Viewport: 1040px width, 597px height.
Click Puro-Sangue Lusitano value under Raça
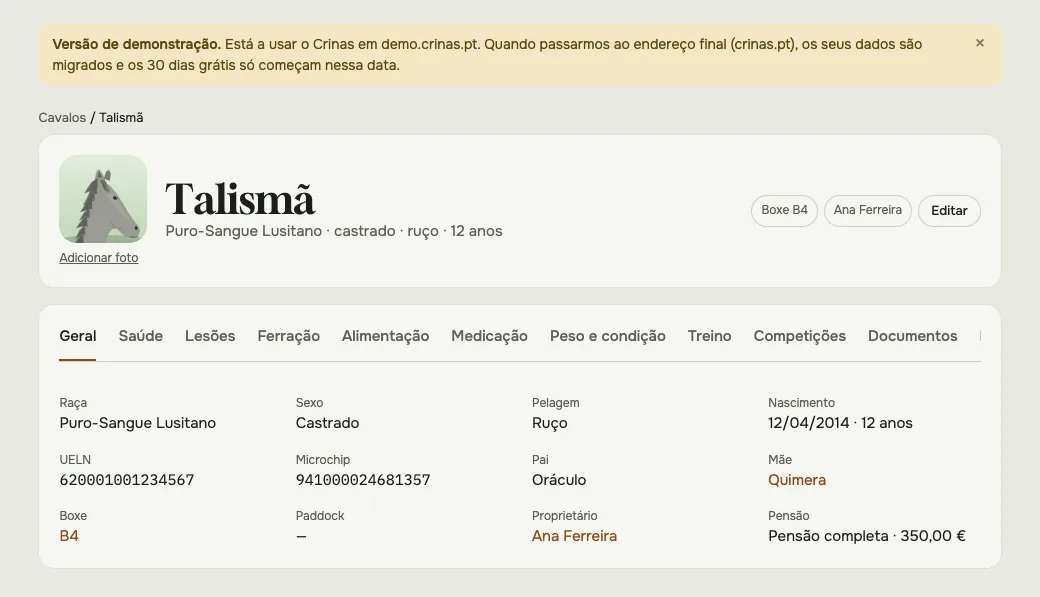137,423
